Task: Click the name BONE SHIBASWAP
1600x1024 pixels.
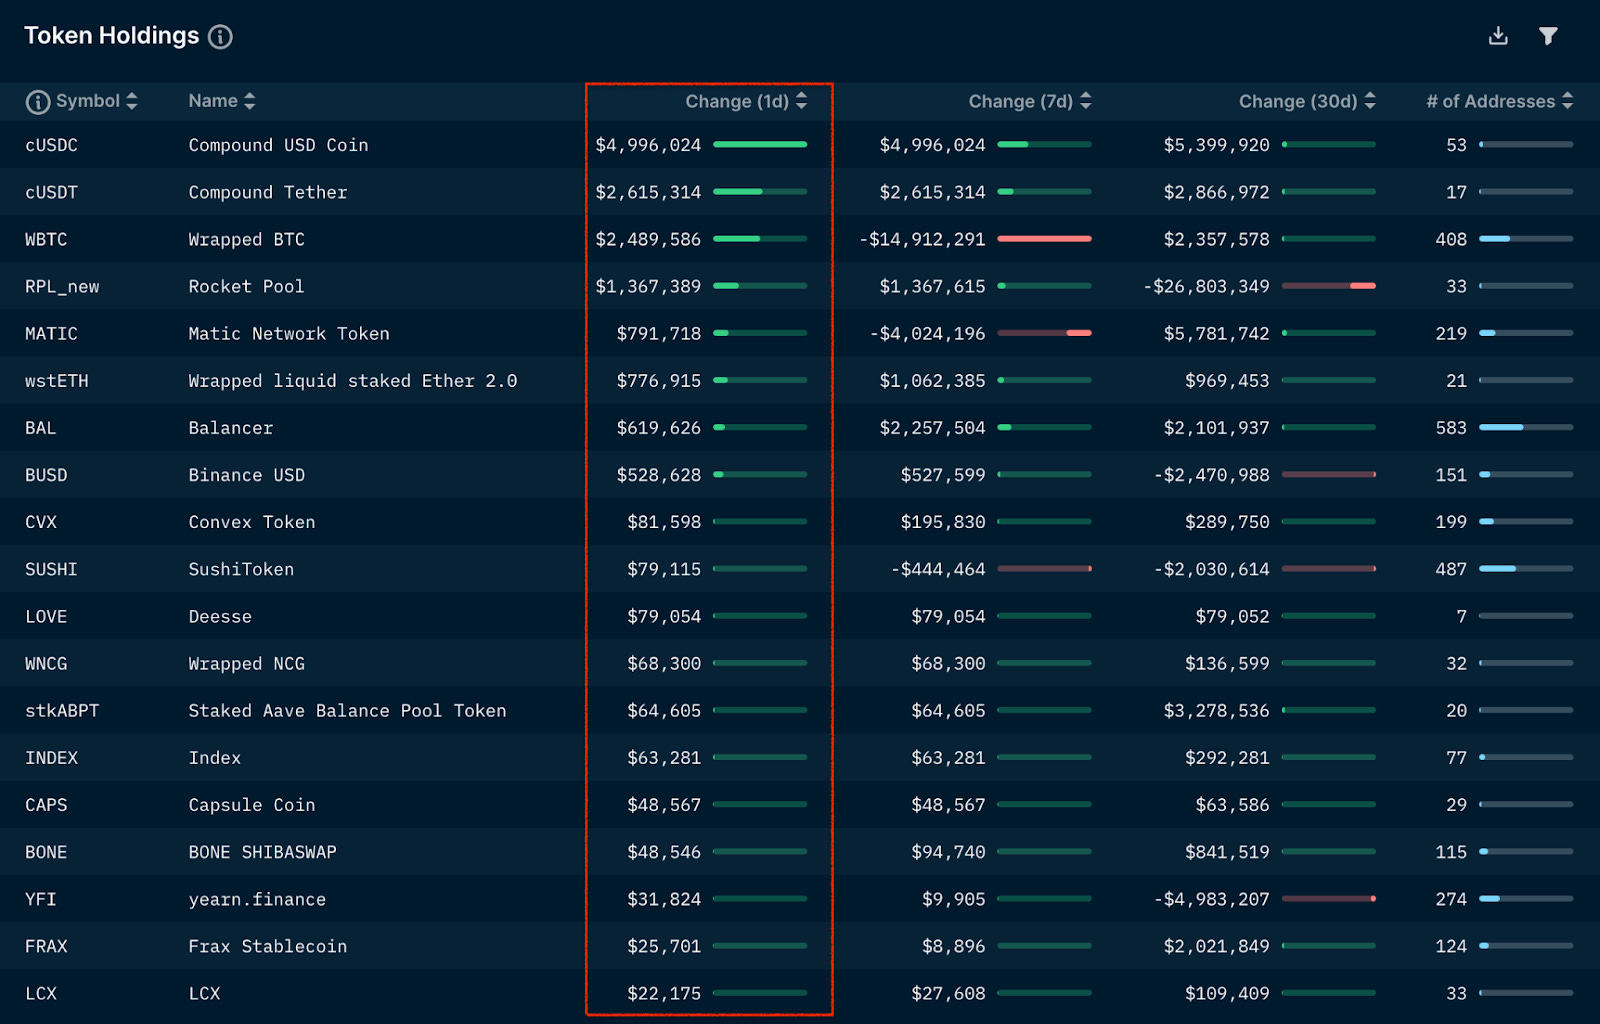Action: (x=262, y=853)
